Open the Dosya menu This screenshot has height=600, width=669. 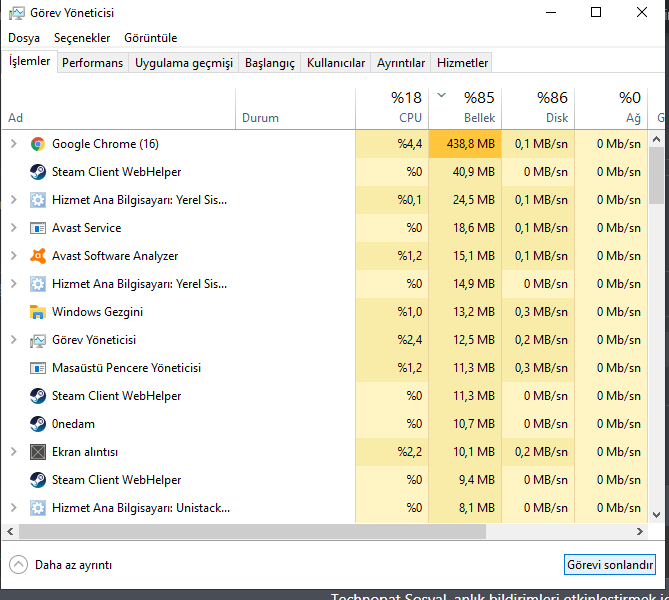click(x=24, y=38)
